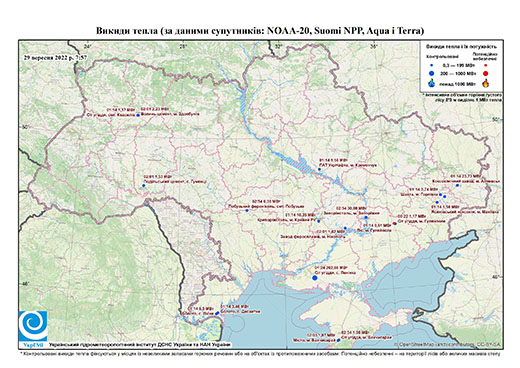Image resolution: width=520 pixels, height=368 pixels.
Task: Select the blue marker at Zdolbuniv cement
Action: [138, 115]
